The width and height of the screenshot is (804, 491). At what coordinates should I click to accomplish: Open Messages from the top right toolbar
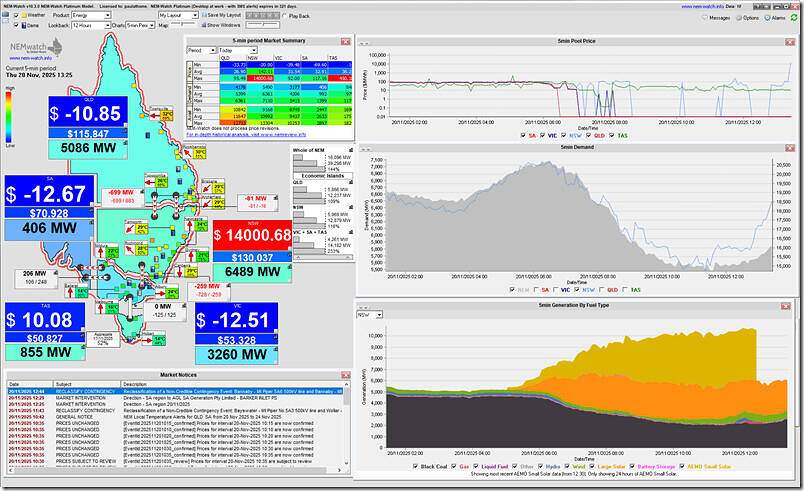click(x=716, y=18)
